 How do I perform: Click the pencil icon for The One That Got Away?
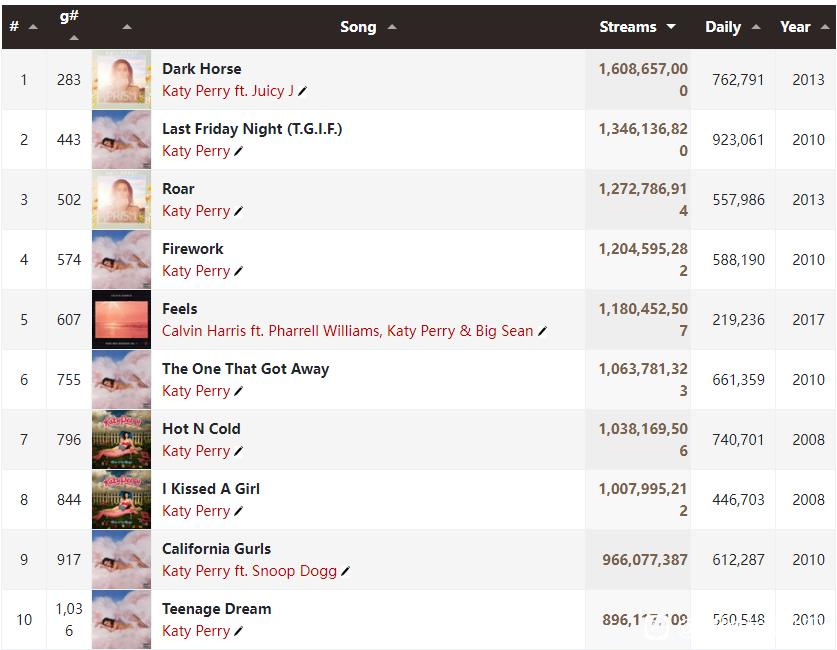(239, 391)
